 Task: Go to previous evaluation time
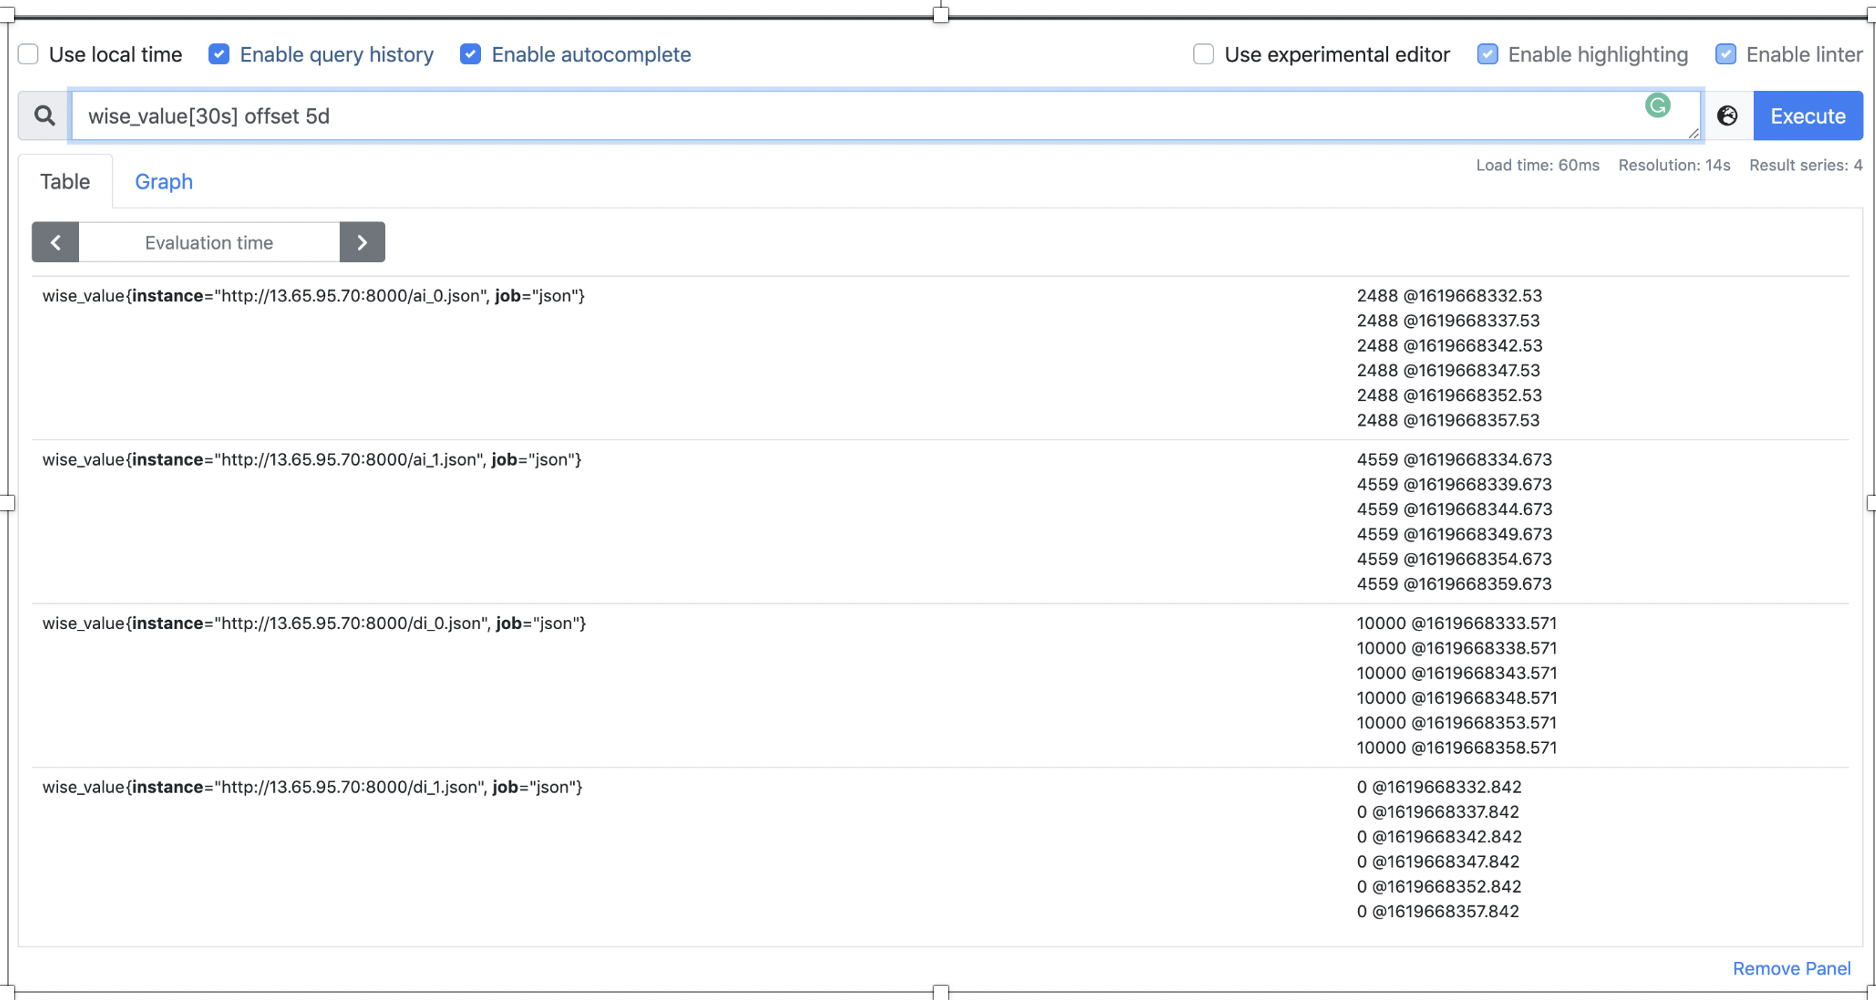pyautogui.click(x=56, y=242)
